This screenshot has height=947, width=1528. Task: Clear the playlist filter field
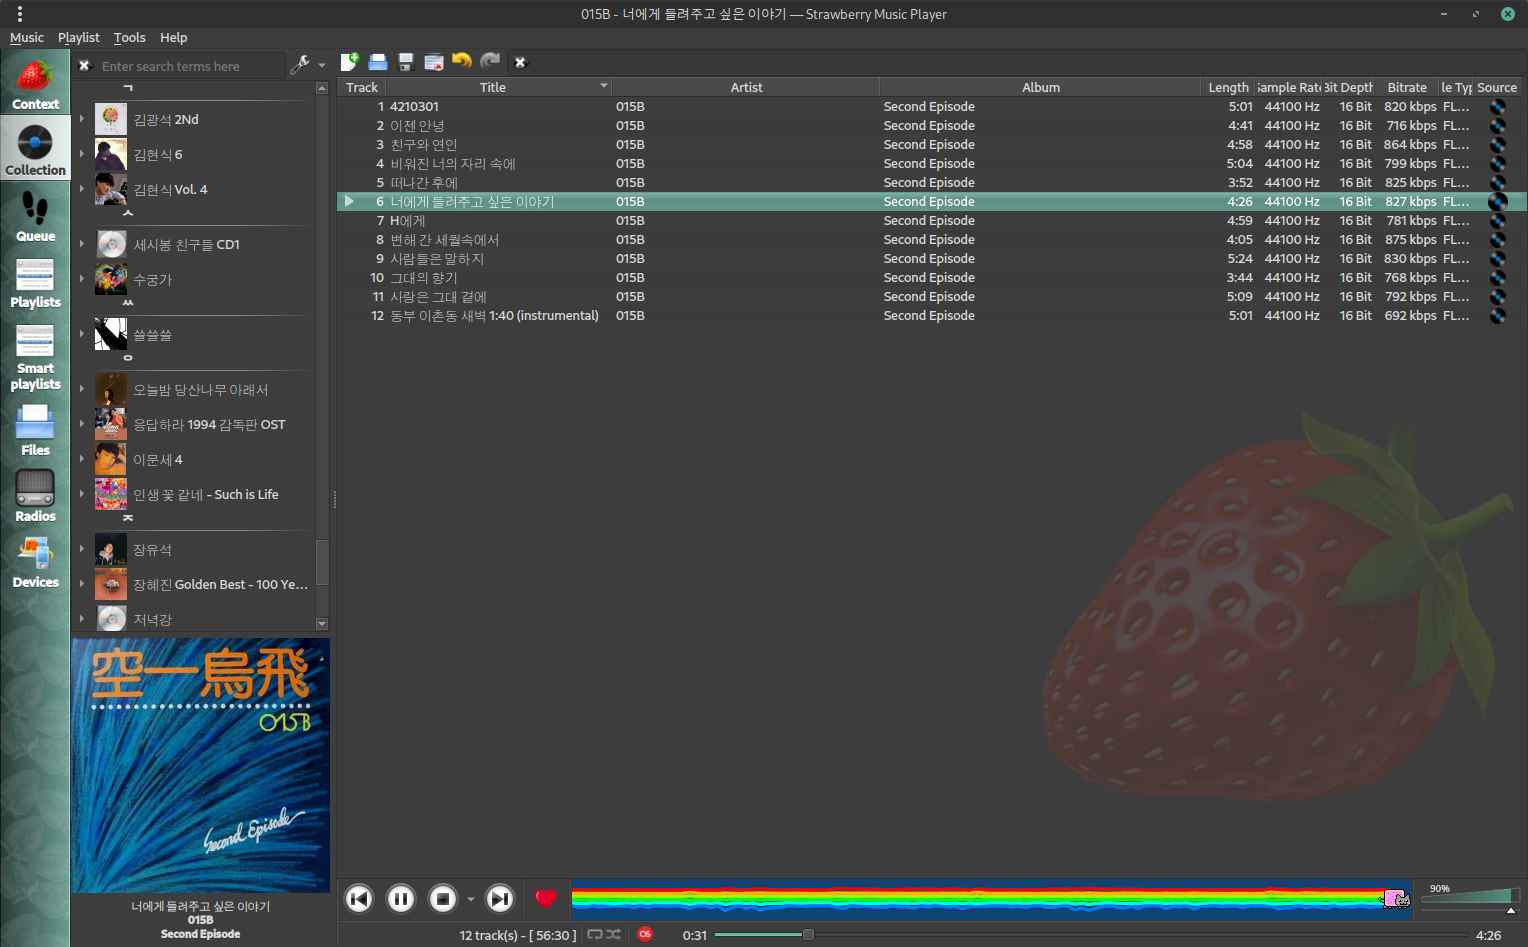[x=520, y=62]
